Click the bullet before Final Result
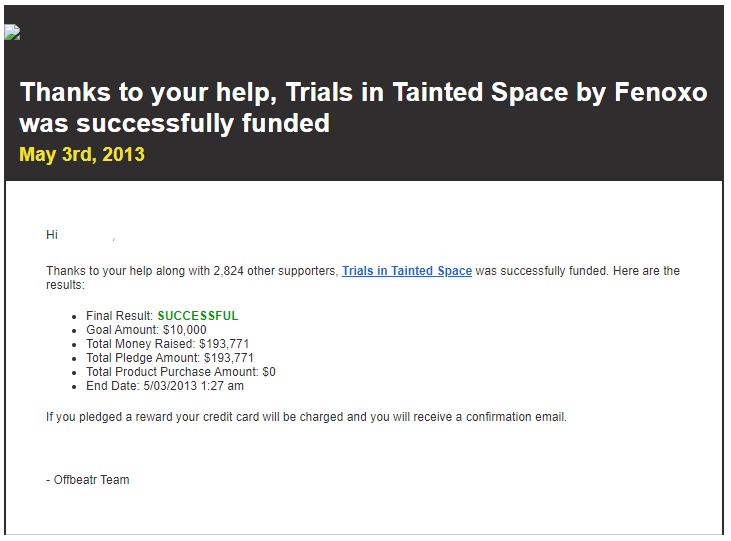This screenshot has width=731, height=541. click(x=74, y=317)
